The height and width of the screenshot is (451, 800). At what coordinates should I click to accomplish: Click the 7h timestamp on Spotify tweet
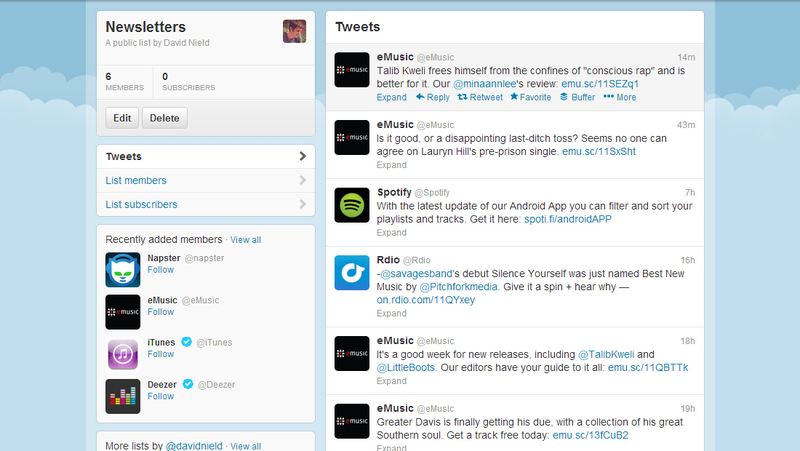[690, 193]
